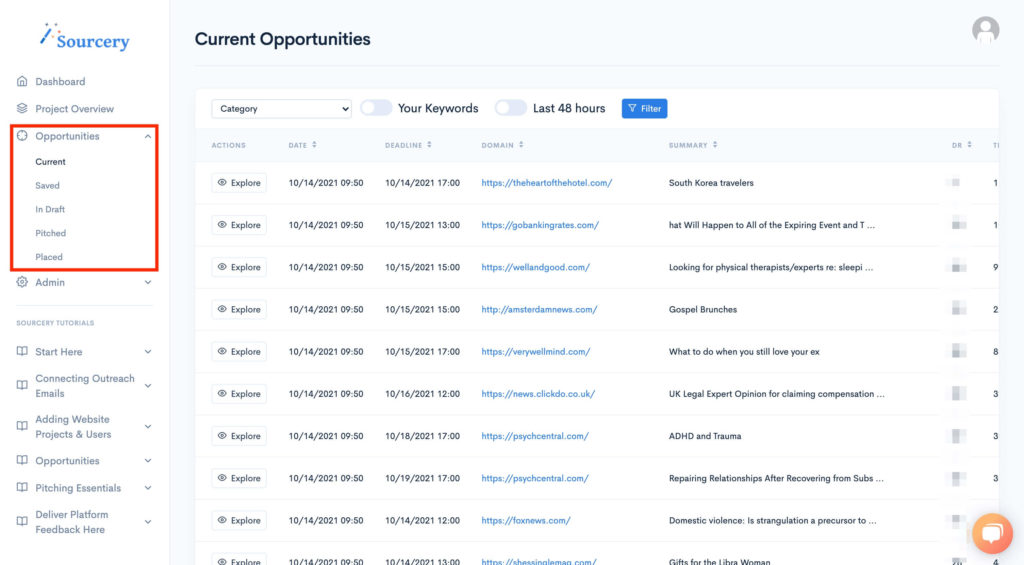Viewport: 1024px width, 565px height.
Task: Sort by the Deadline column arrows
Action: 429,145
